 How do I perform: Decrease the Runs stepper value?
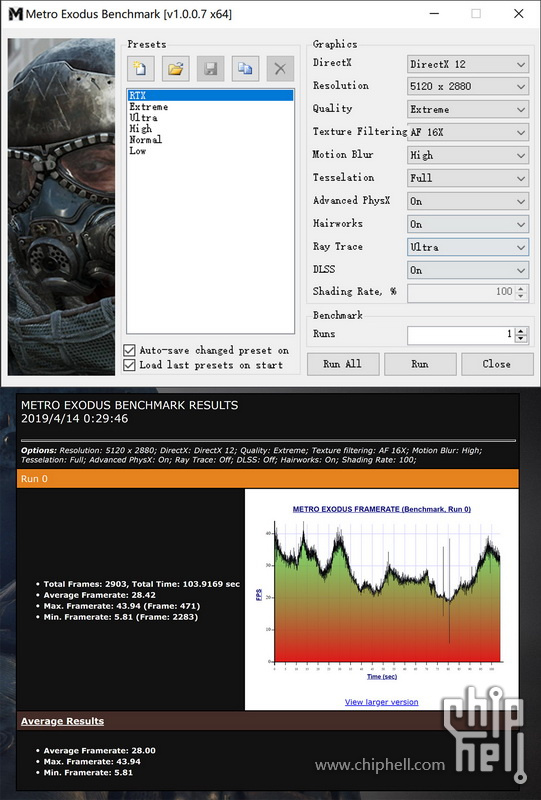[521, 339]
